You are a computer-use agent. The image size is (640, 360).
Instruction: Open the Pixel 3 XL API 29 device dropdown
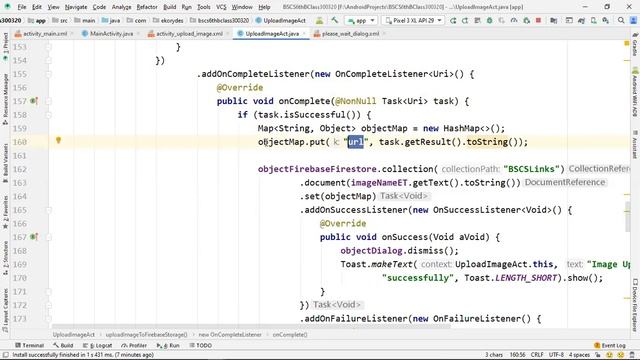click(413, 20)
